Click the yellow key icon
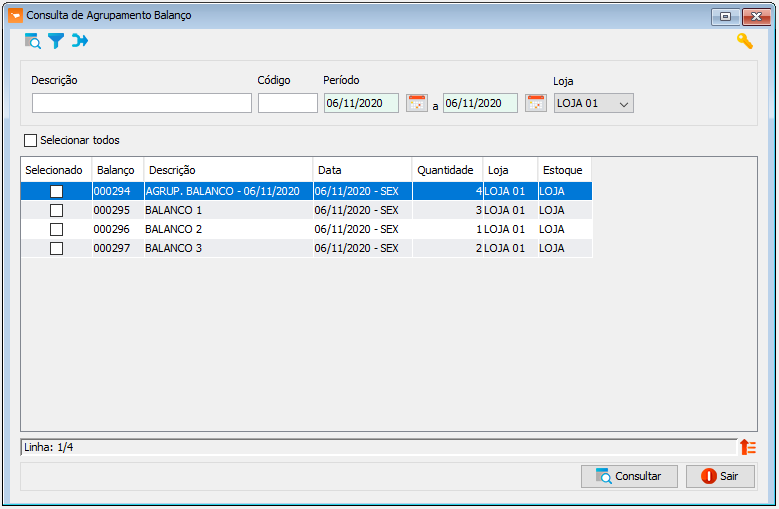Viewport: 779px width, 509px height. click(744, 41)
